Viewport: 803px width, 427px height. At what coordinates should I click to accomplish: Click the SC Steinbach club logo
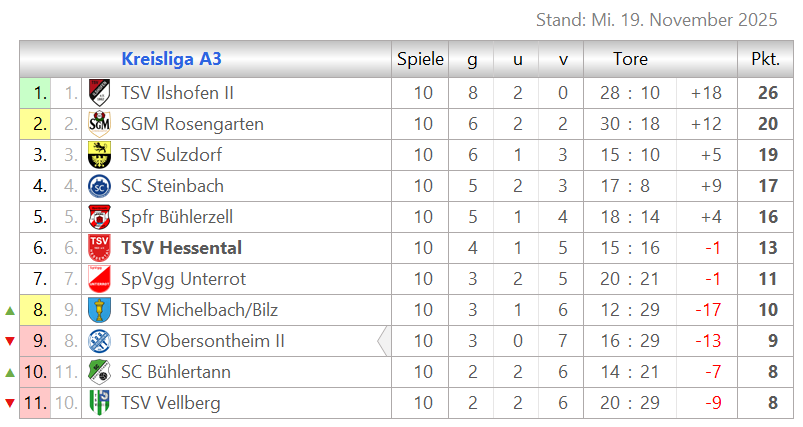coord(99,186)
